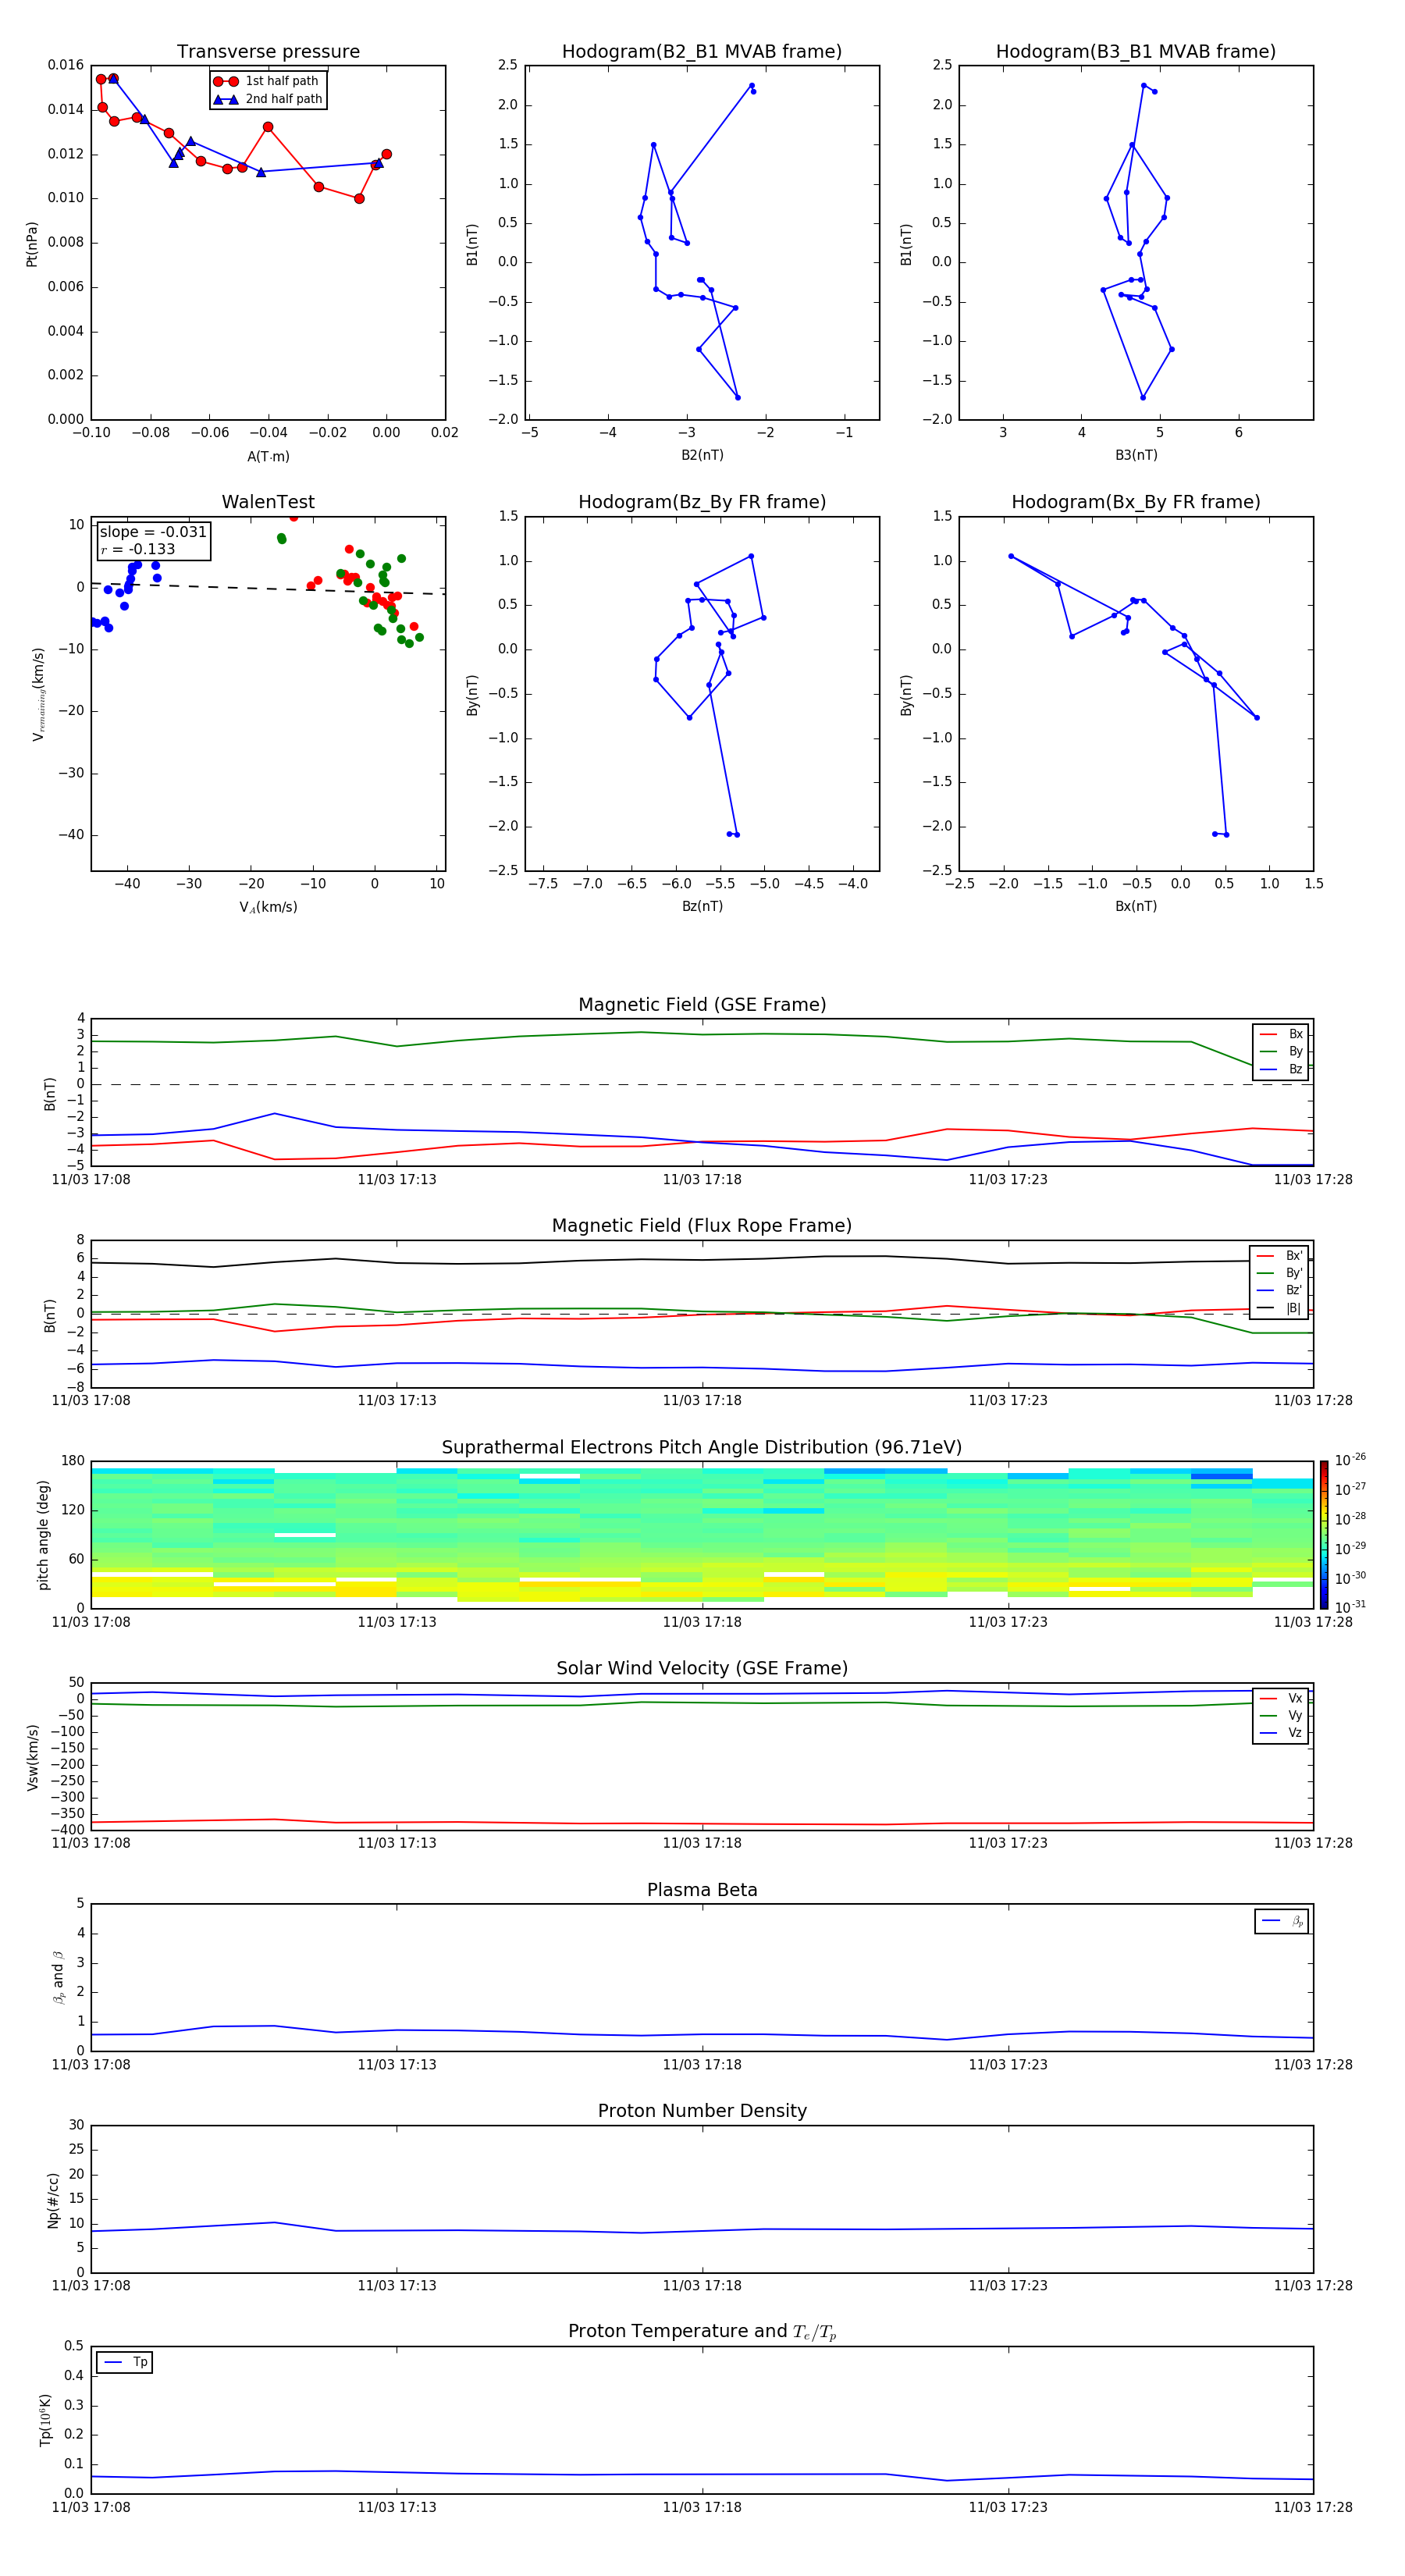Click the "B3(nT)" x-axis label

pyautogui.click(x=1136, y=455)
